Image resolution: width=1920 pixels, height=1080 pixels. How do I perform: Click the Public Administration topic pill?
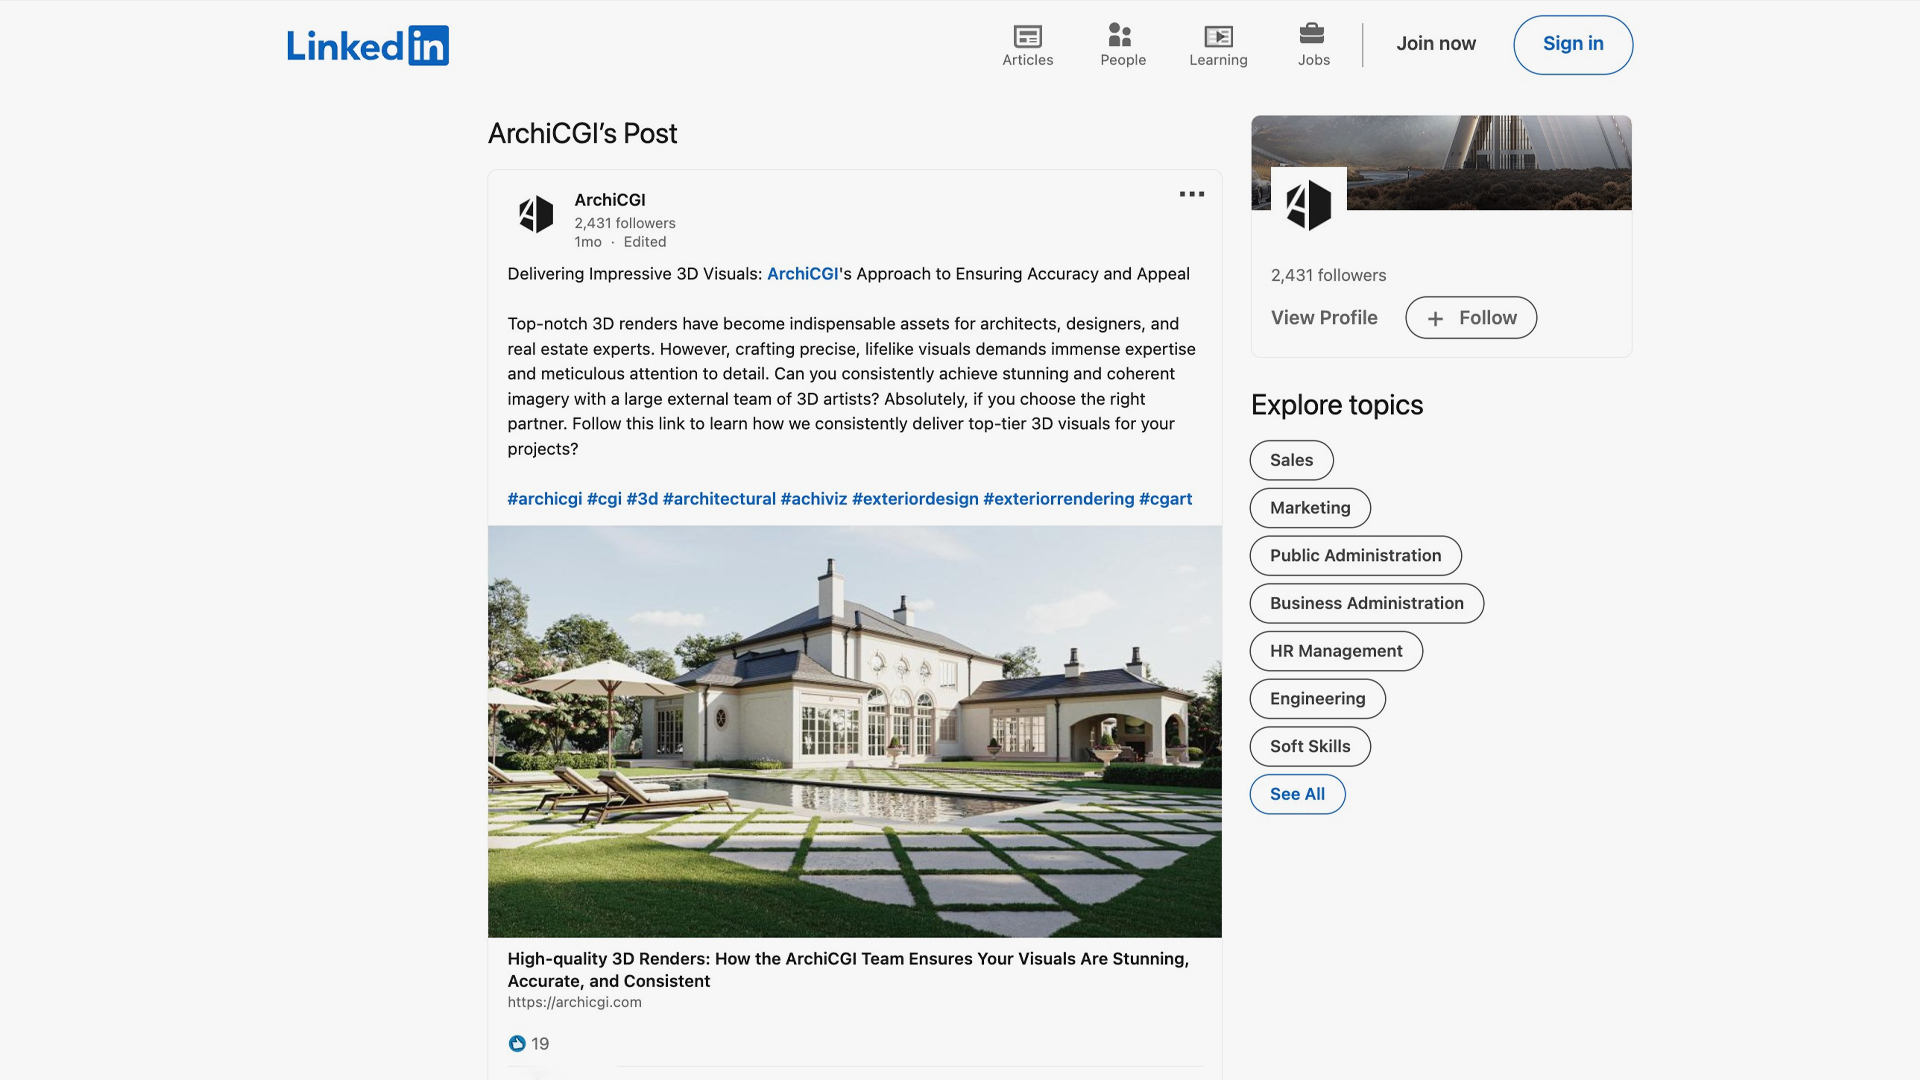(x=1356, y=555)
